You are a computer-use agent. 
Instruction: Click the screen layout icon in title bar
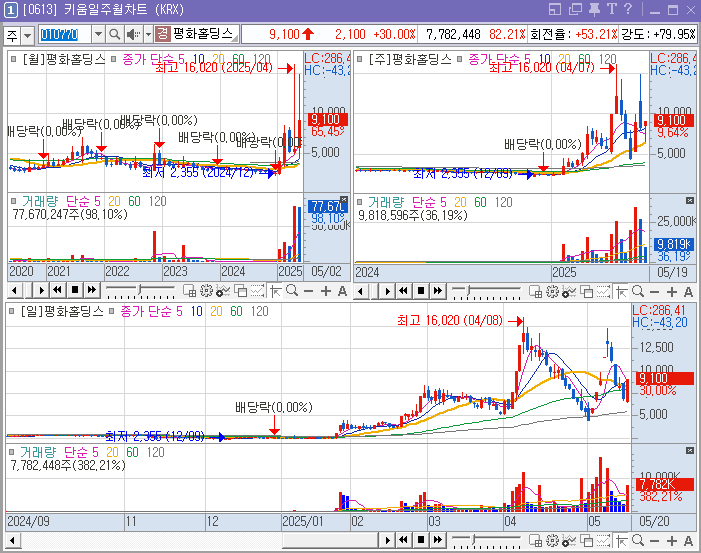pos(555,9)
